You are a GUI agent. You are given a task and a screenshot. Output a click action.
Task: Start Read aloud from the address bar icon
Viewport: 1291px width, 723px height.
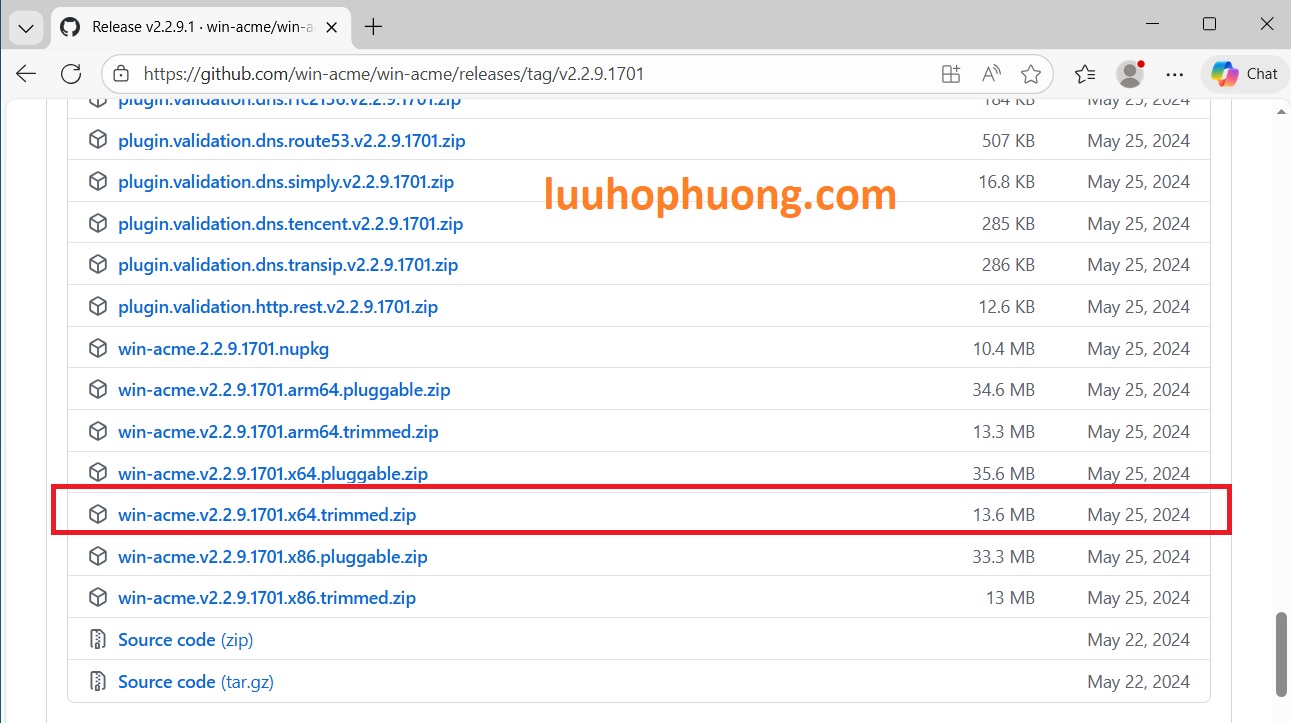[x=991, y=73]
